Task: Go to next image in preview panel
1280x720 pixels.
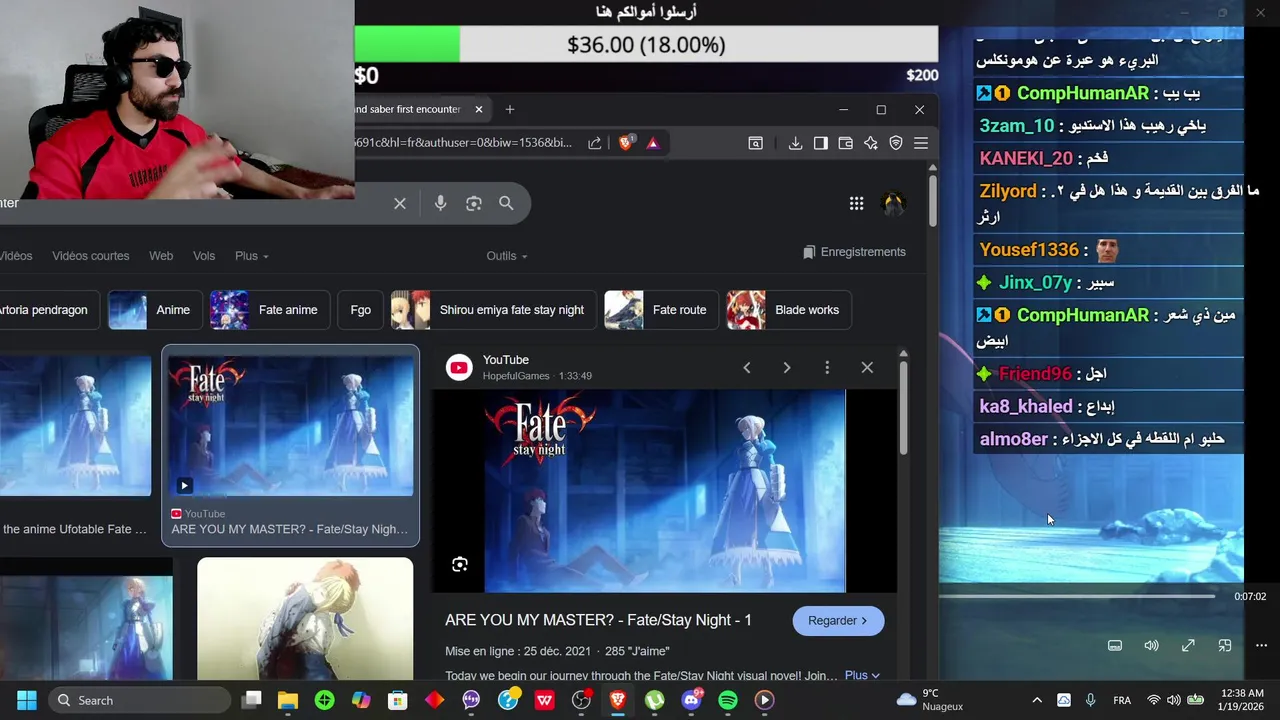Action: point(787,368)
